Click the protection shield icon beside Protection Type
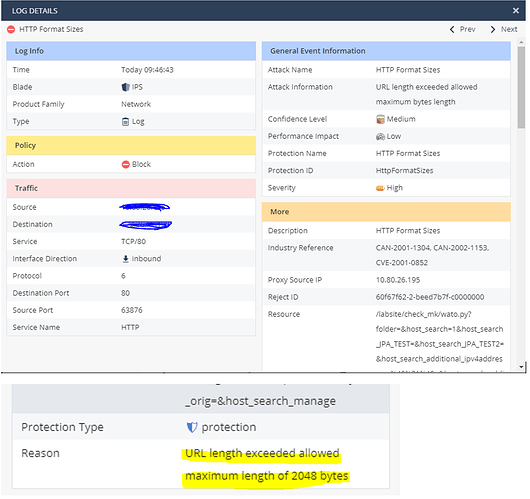The height and width of the screenshot is (499, 530). (192, 428)
